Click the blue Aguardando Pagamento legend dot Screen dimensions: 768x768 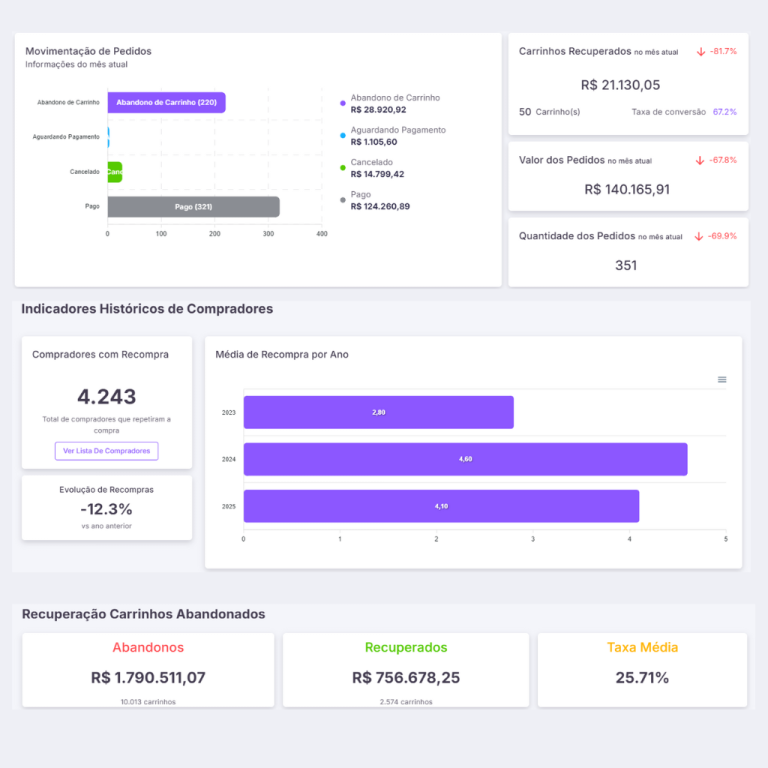pos(343,135)
